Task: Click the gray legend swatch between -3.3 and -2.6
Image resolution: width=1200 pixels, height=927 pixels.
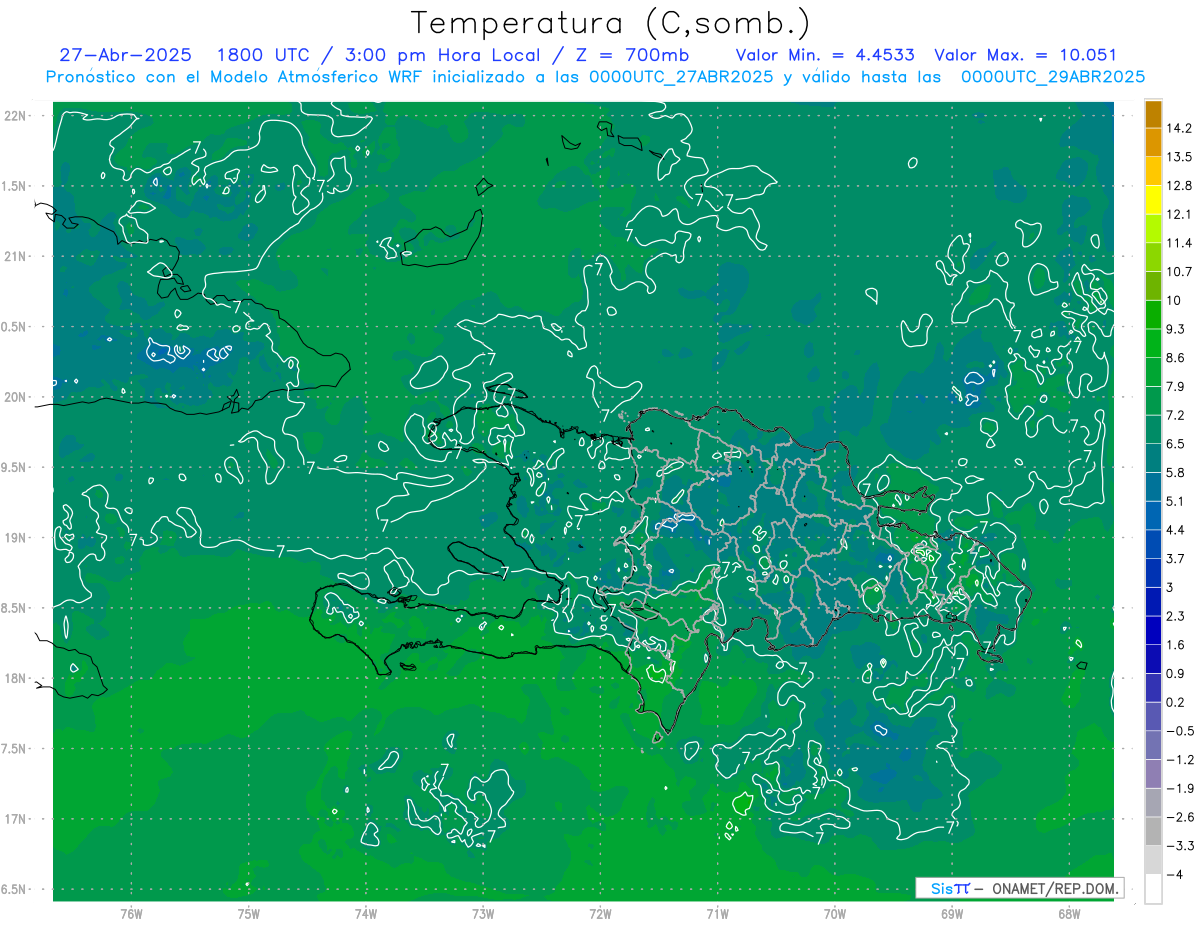Action: pyautogui.click(x=1153, y=832)
